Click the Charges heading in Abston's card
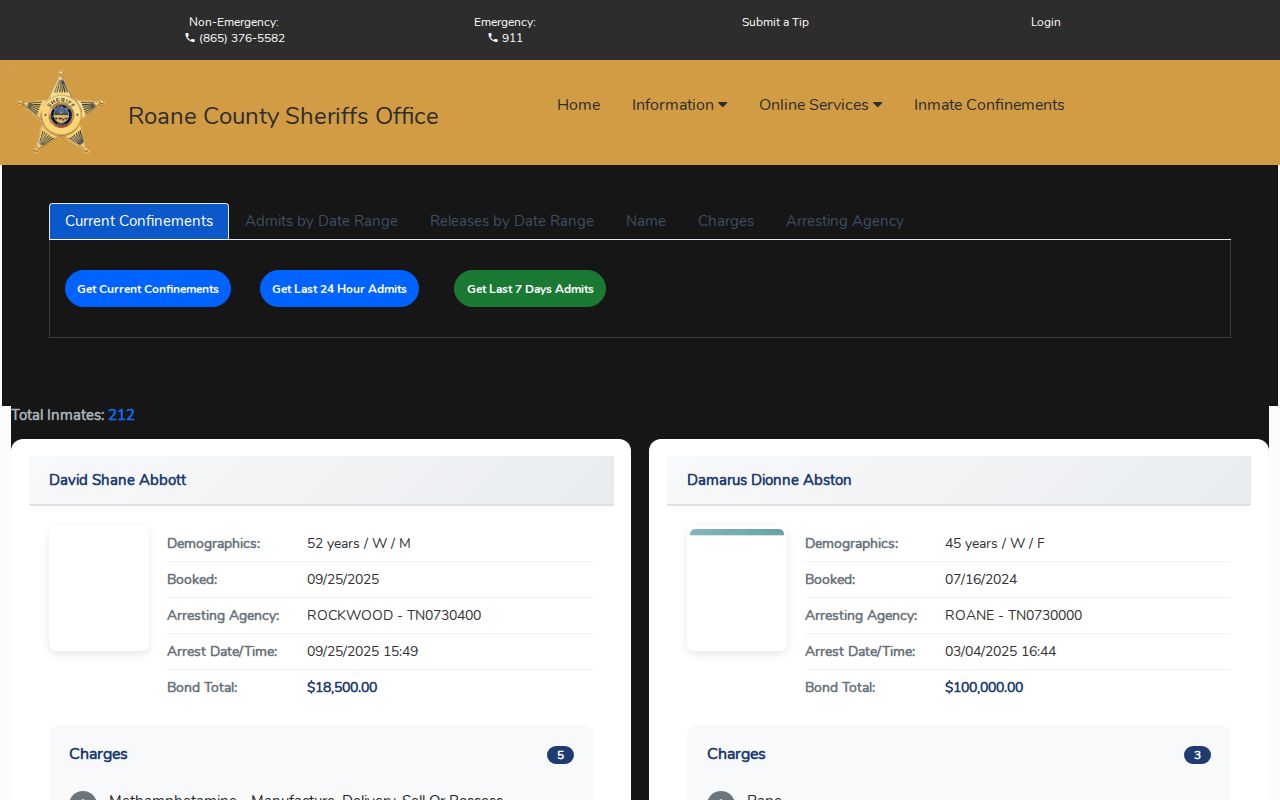This screenshot has height=800, width=1280. [736, 754]
